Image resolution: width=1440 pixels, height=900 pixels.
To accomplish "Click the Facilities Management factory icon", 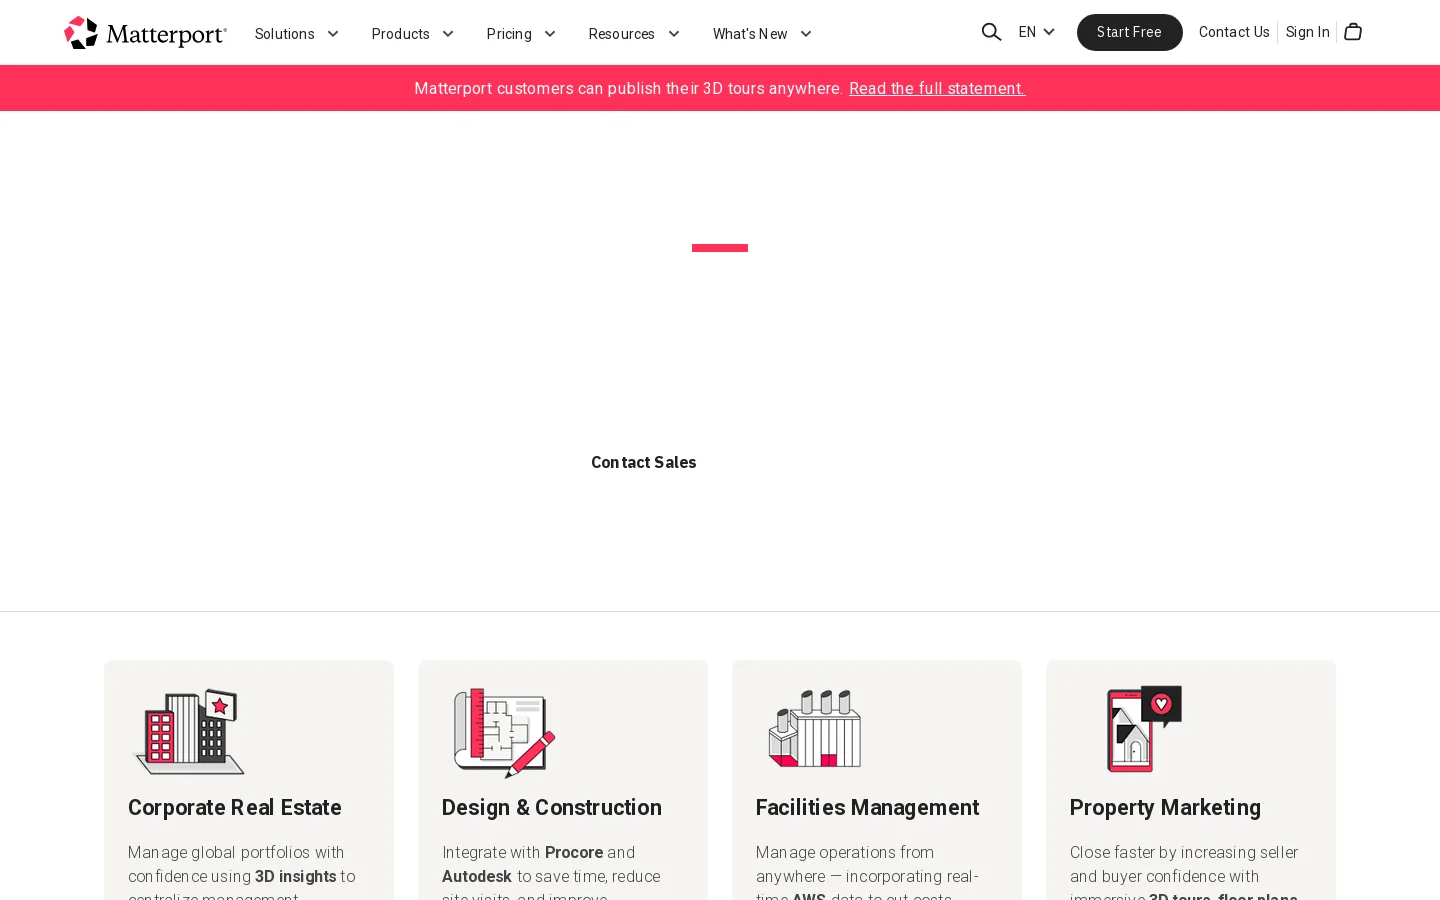I will (815, 729).
